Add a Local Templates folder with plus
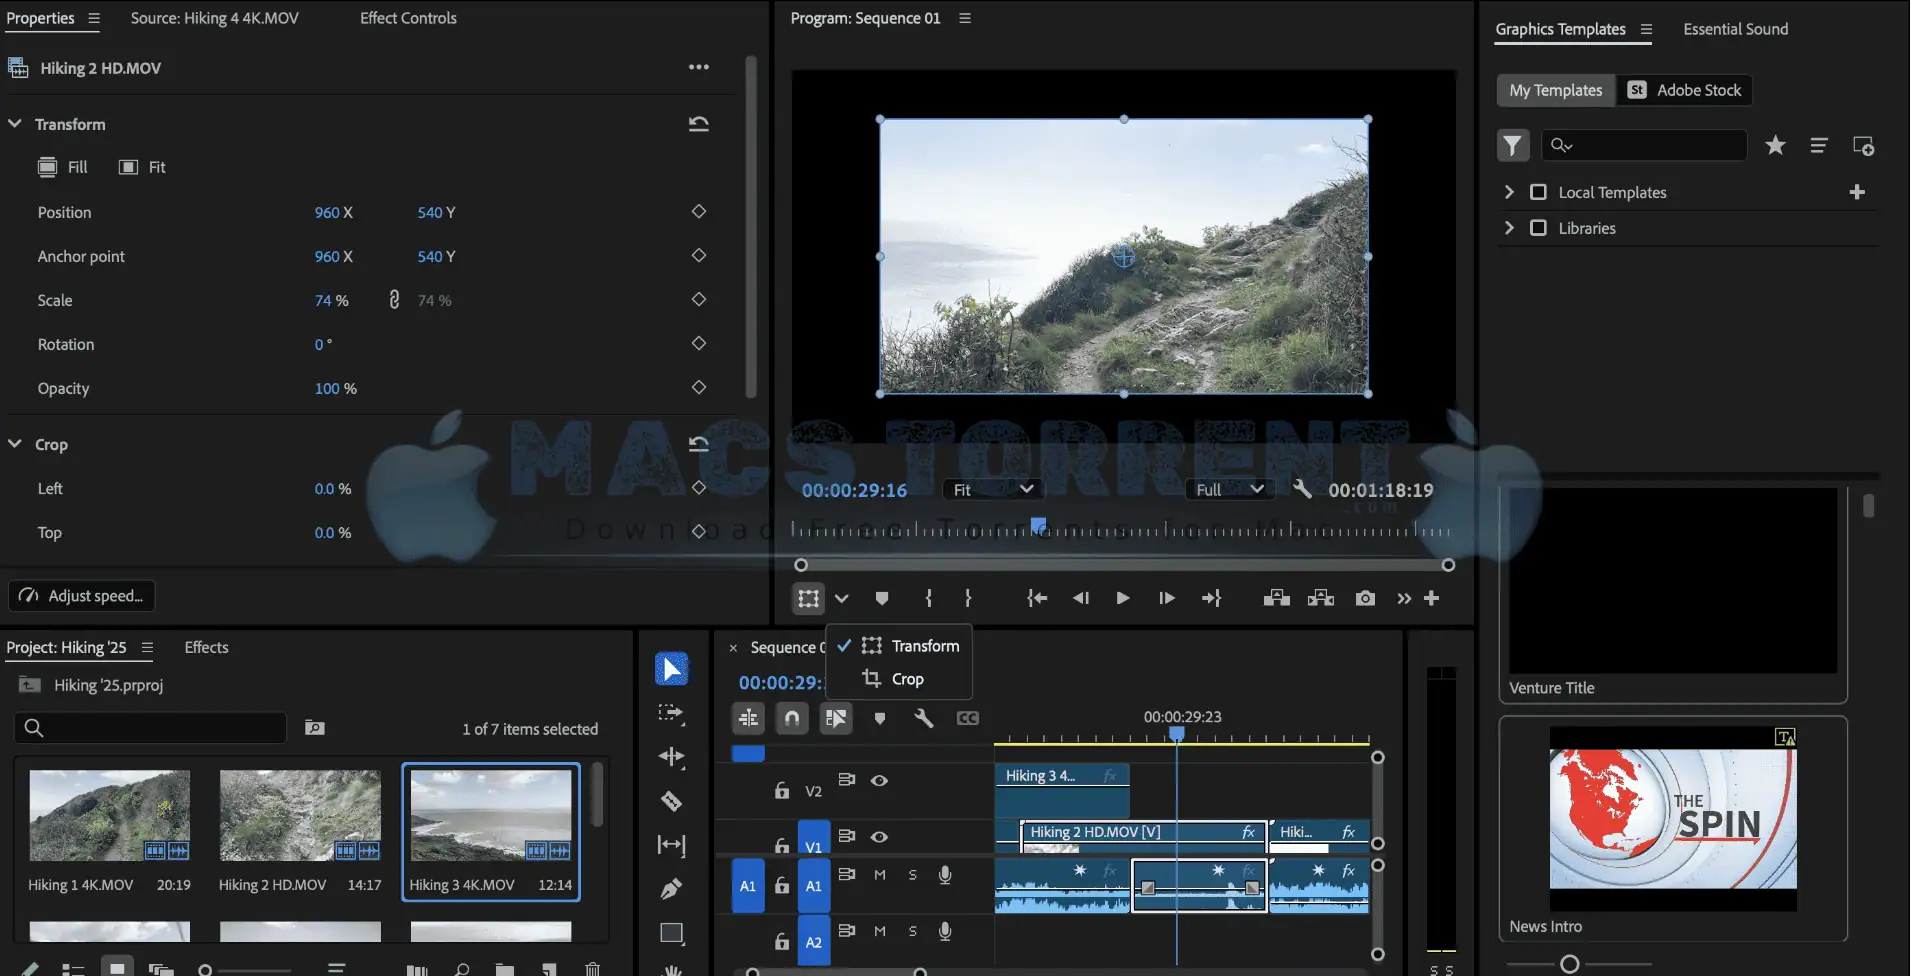 [x=1857, y=192]
